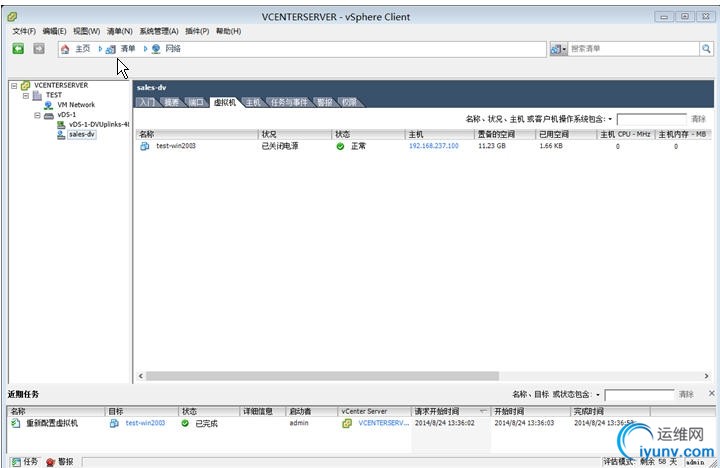Switch to the 入门 tab
Image resolution: width=720 pixels, height=468 pixels.
[147, 102]
